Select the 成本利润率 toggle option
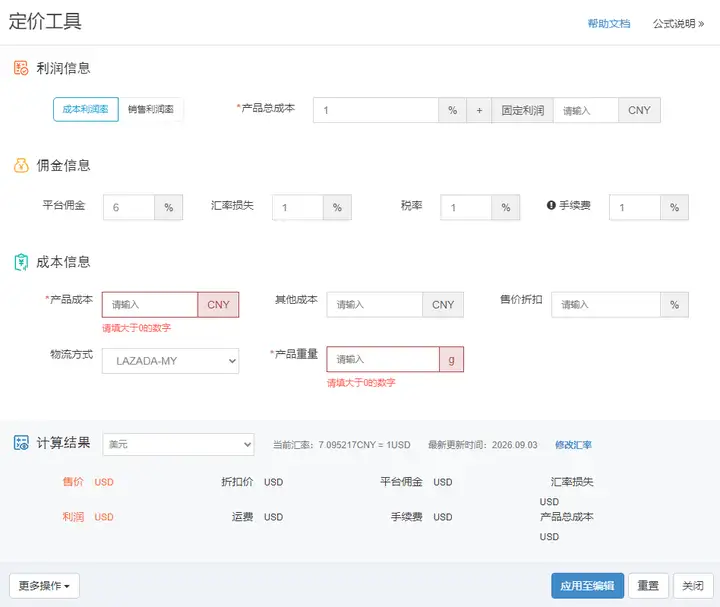Viewport: 720px width, 607px height. [86, 109]
